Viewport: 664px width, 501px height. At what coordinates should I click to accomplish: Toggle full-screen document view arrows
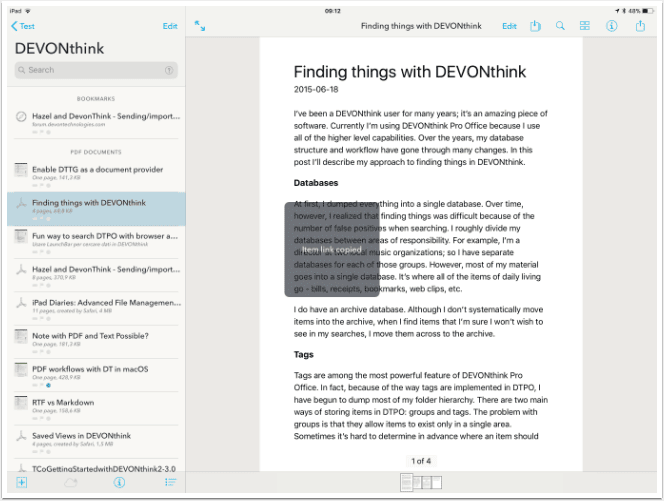[x=200, y=26]
